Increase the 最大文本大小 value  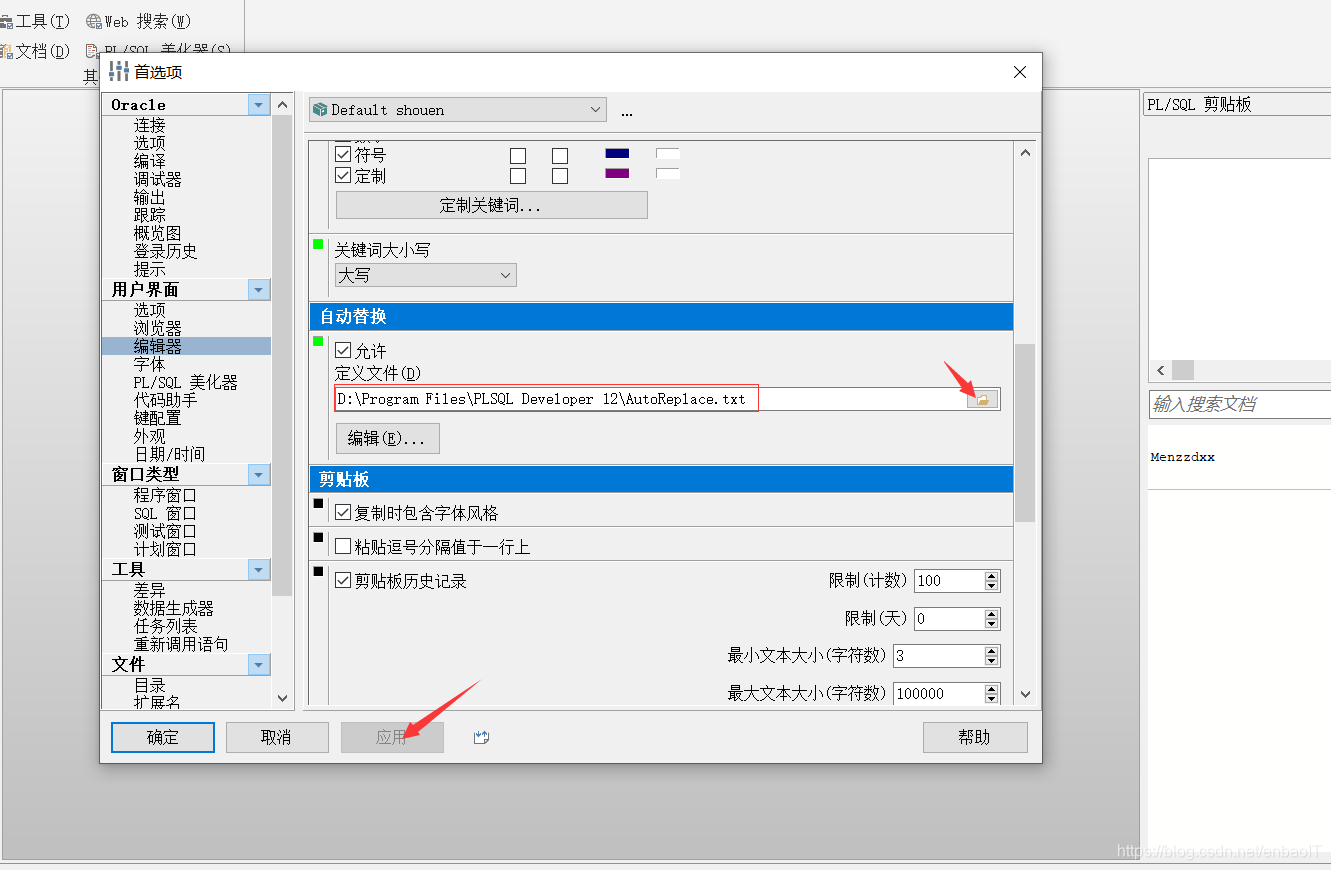pyautogui.click(x=992, y=688)
